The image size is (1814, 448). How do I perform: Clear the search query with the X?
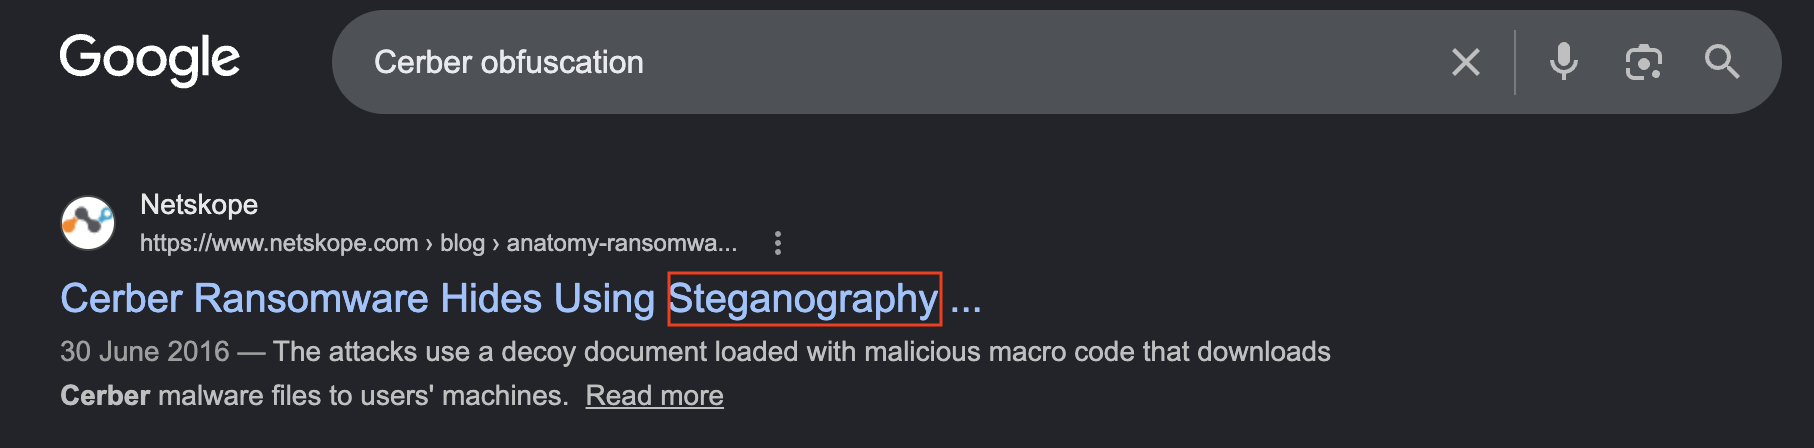tap(1466, 63)
